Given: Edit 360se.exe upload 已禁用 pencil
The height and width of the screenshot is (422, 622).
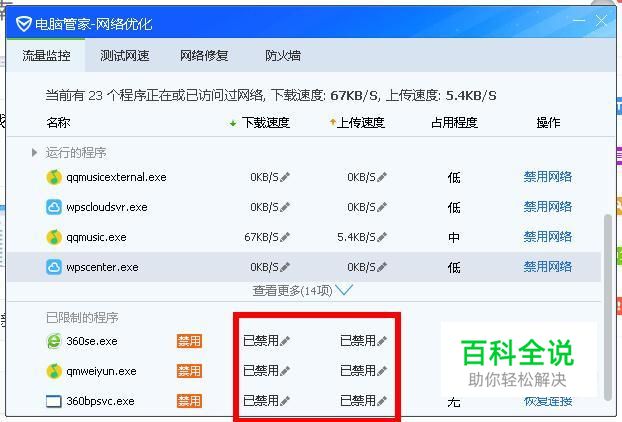Looking at the screenshot, I should 382,341.
